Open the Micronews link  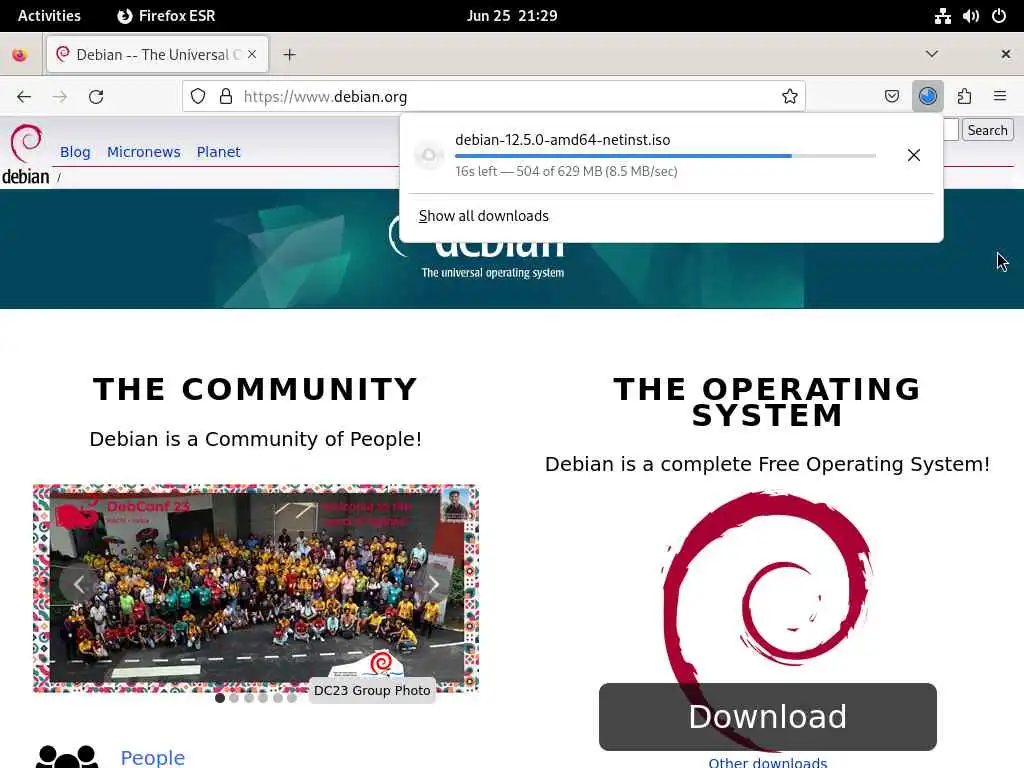pyautogui.click(x=144, y=152)
